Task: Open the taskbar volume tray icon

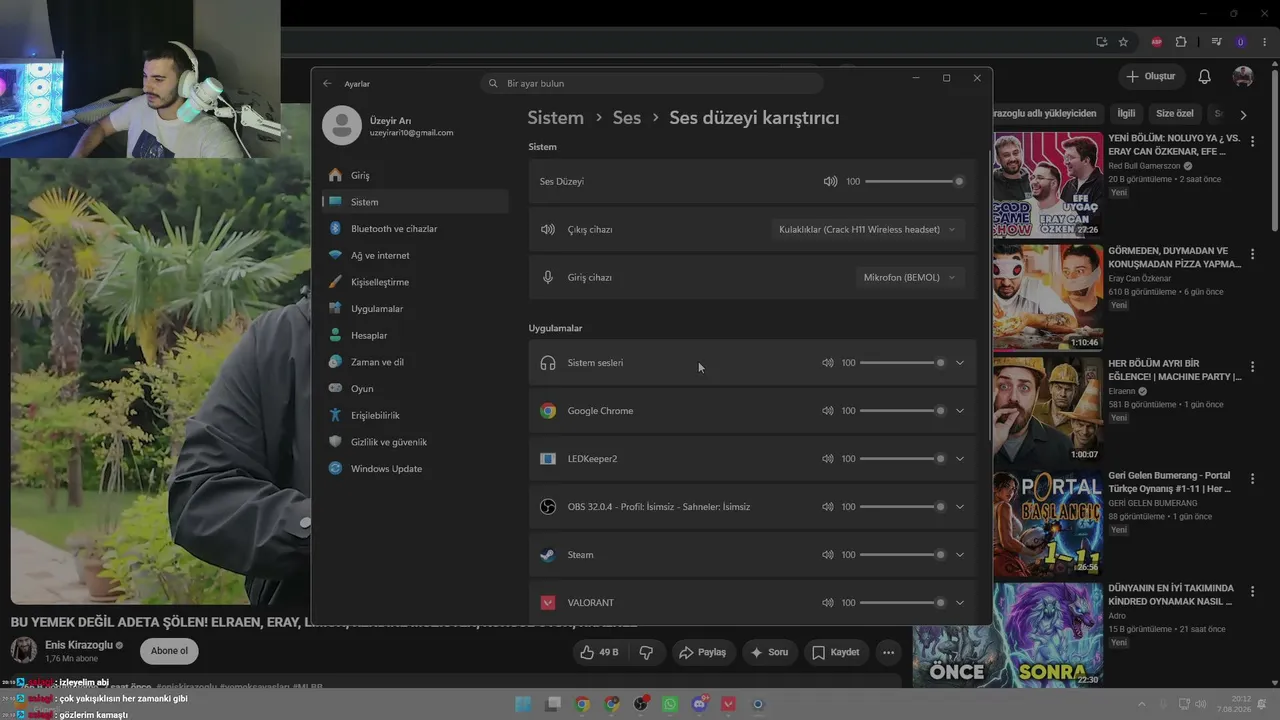Action: 1201,705
